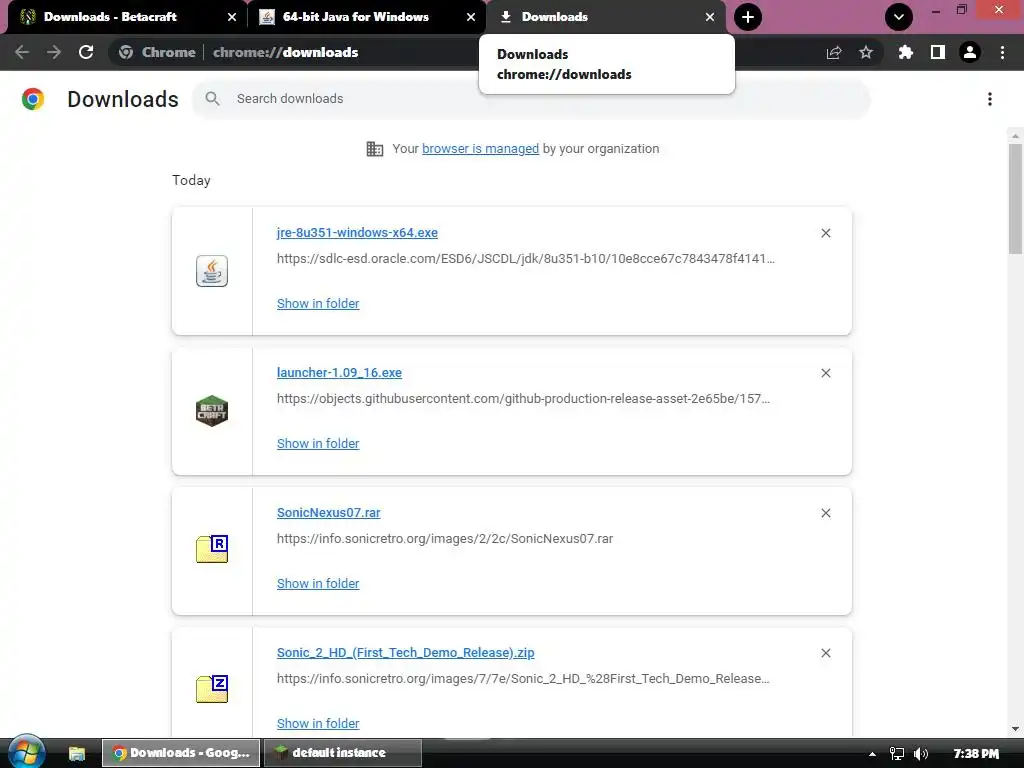Click the taskbar clock 7:38 PM

click(x=976, y=754)
